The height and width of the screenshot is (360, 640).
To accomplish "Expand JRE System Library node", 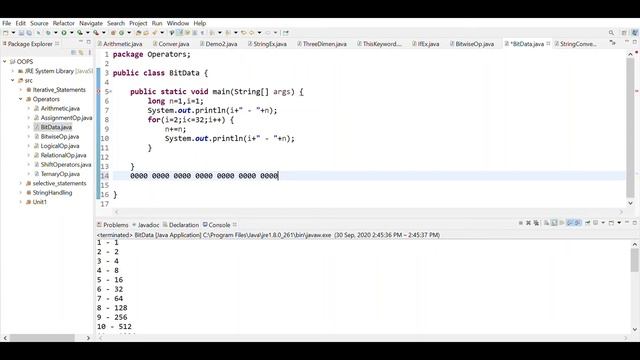I will pos(13,71).
